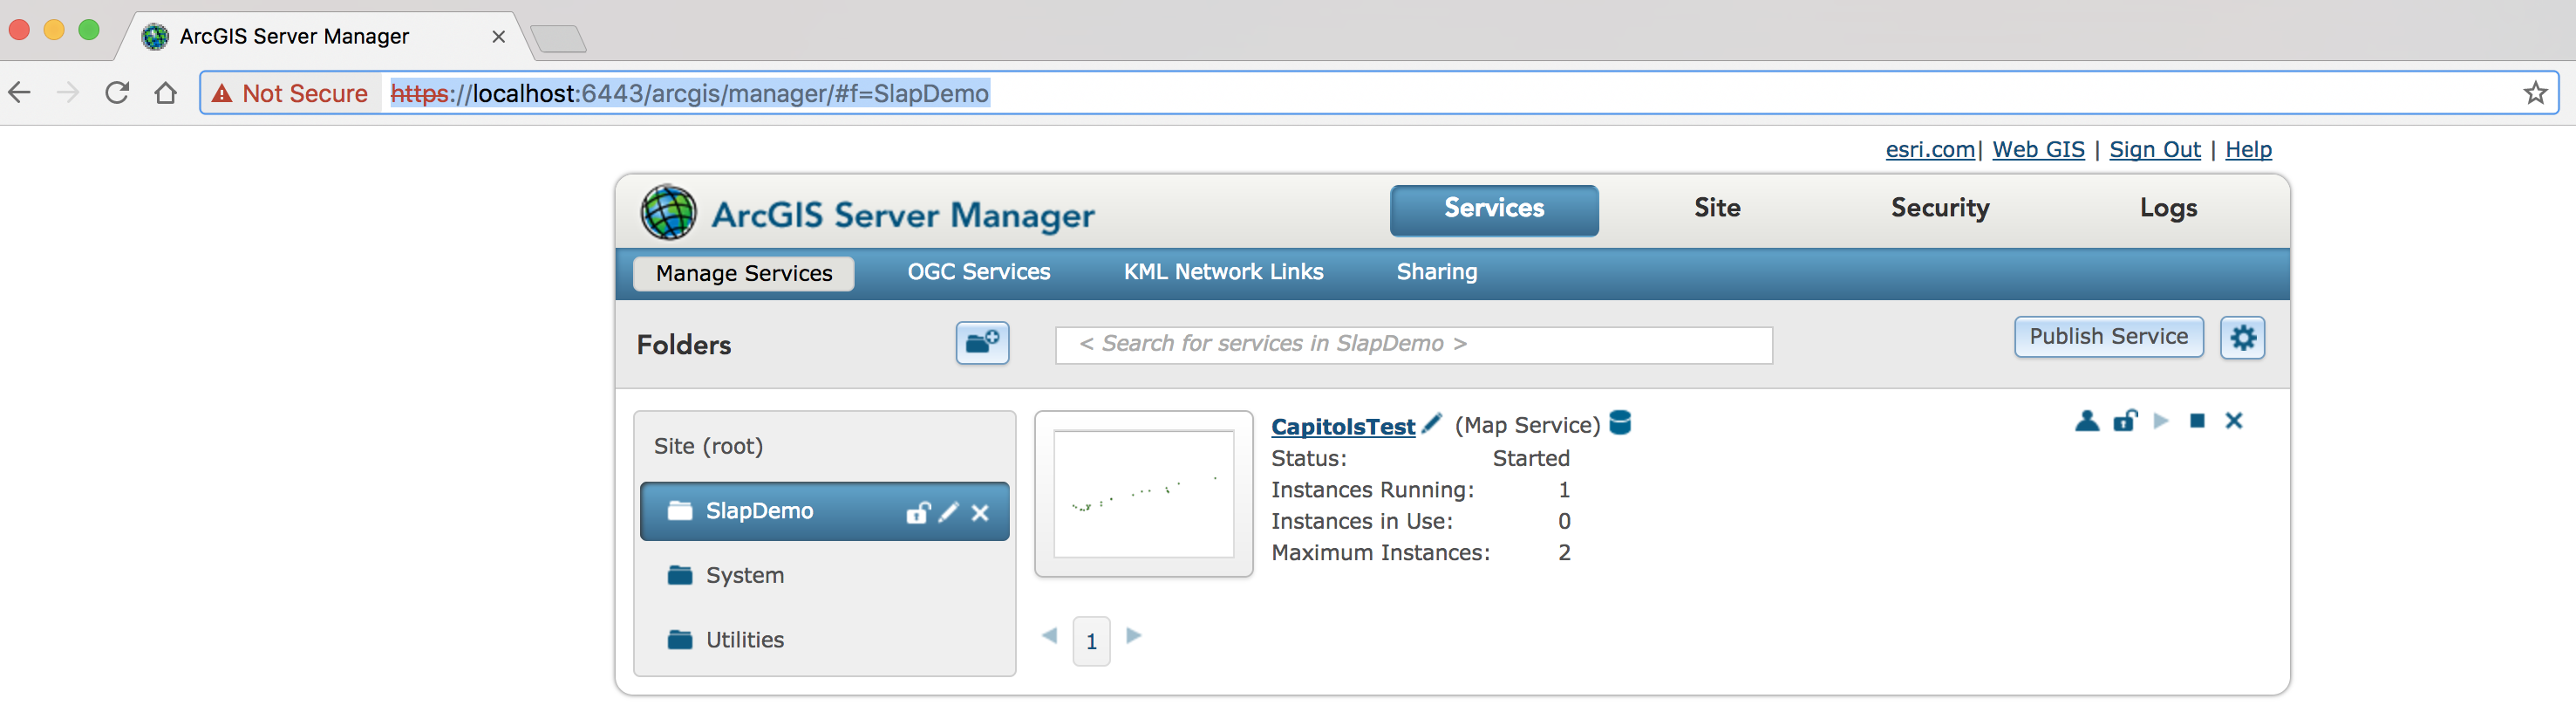Click the ArcGIS Server Manager title
2576x726 pixels.
(x=902, y=215)
